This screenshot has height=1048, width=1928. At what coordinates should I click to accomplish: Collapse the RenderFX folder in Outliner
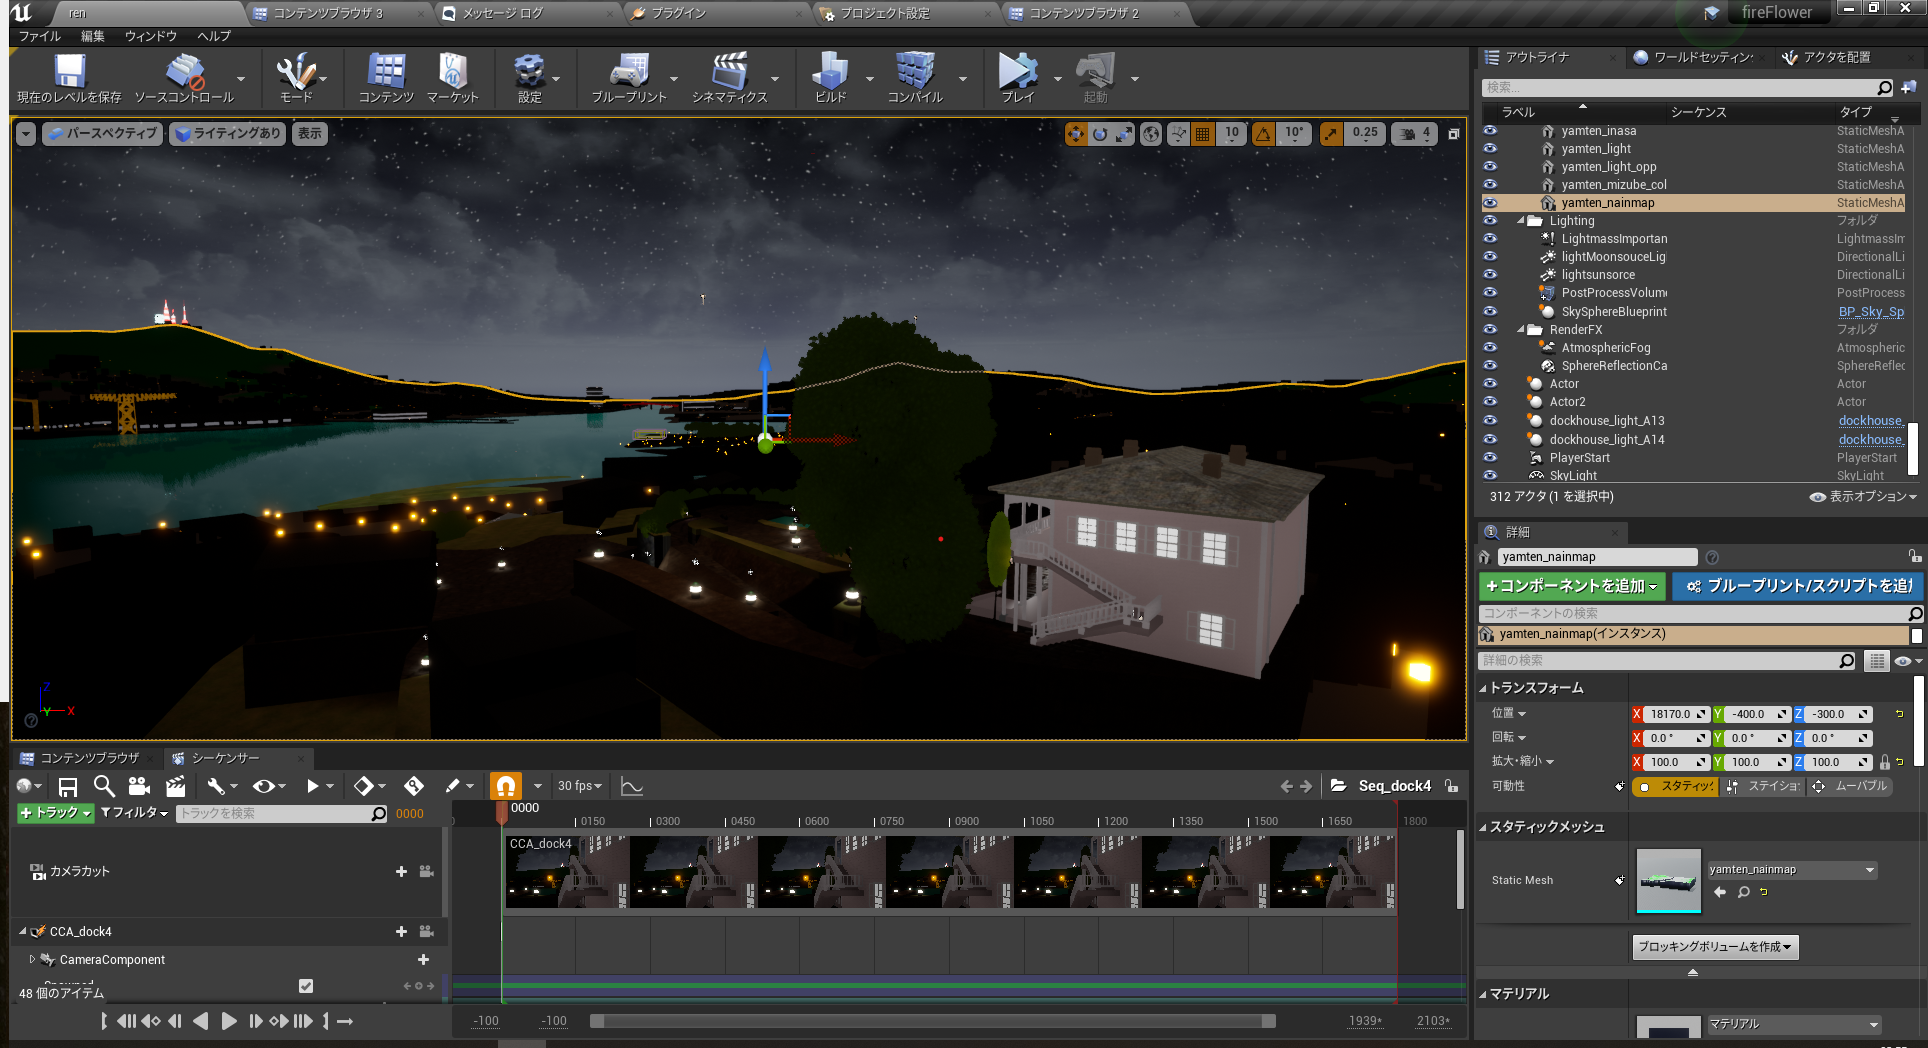coord(1521,330)
